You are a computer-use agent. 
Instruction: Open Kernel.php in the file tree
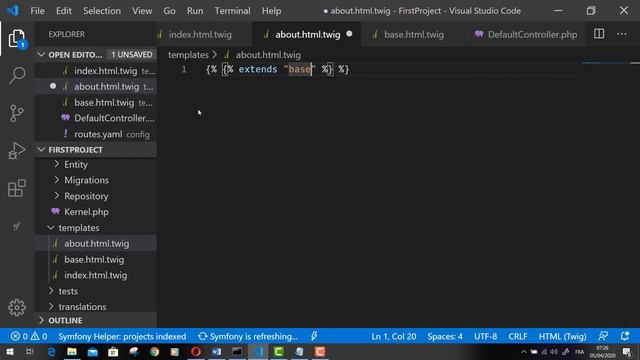[96, 211]
